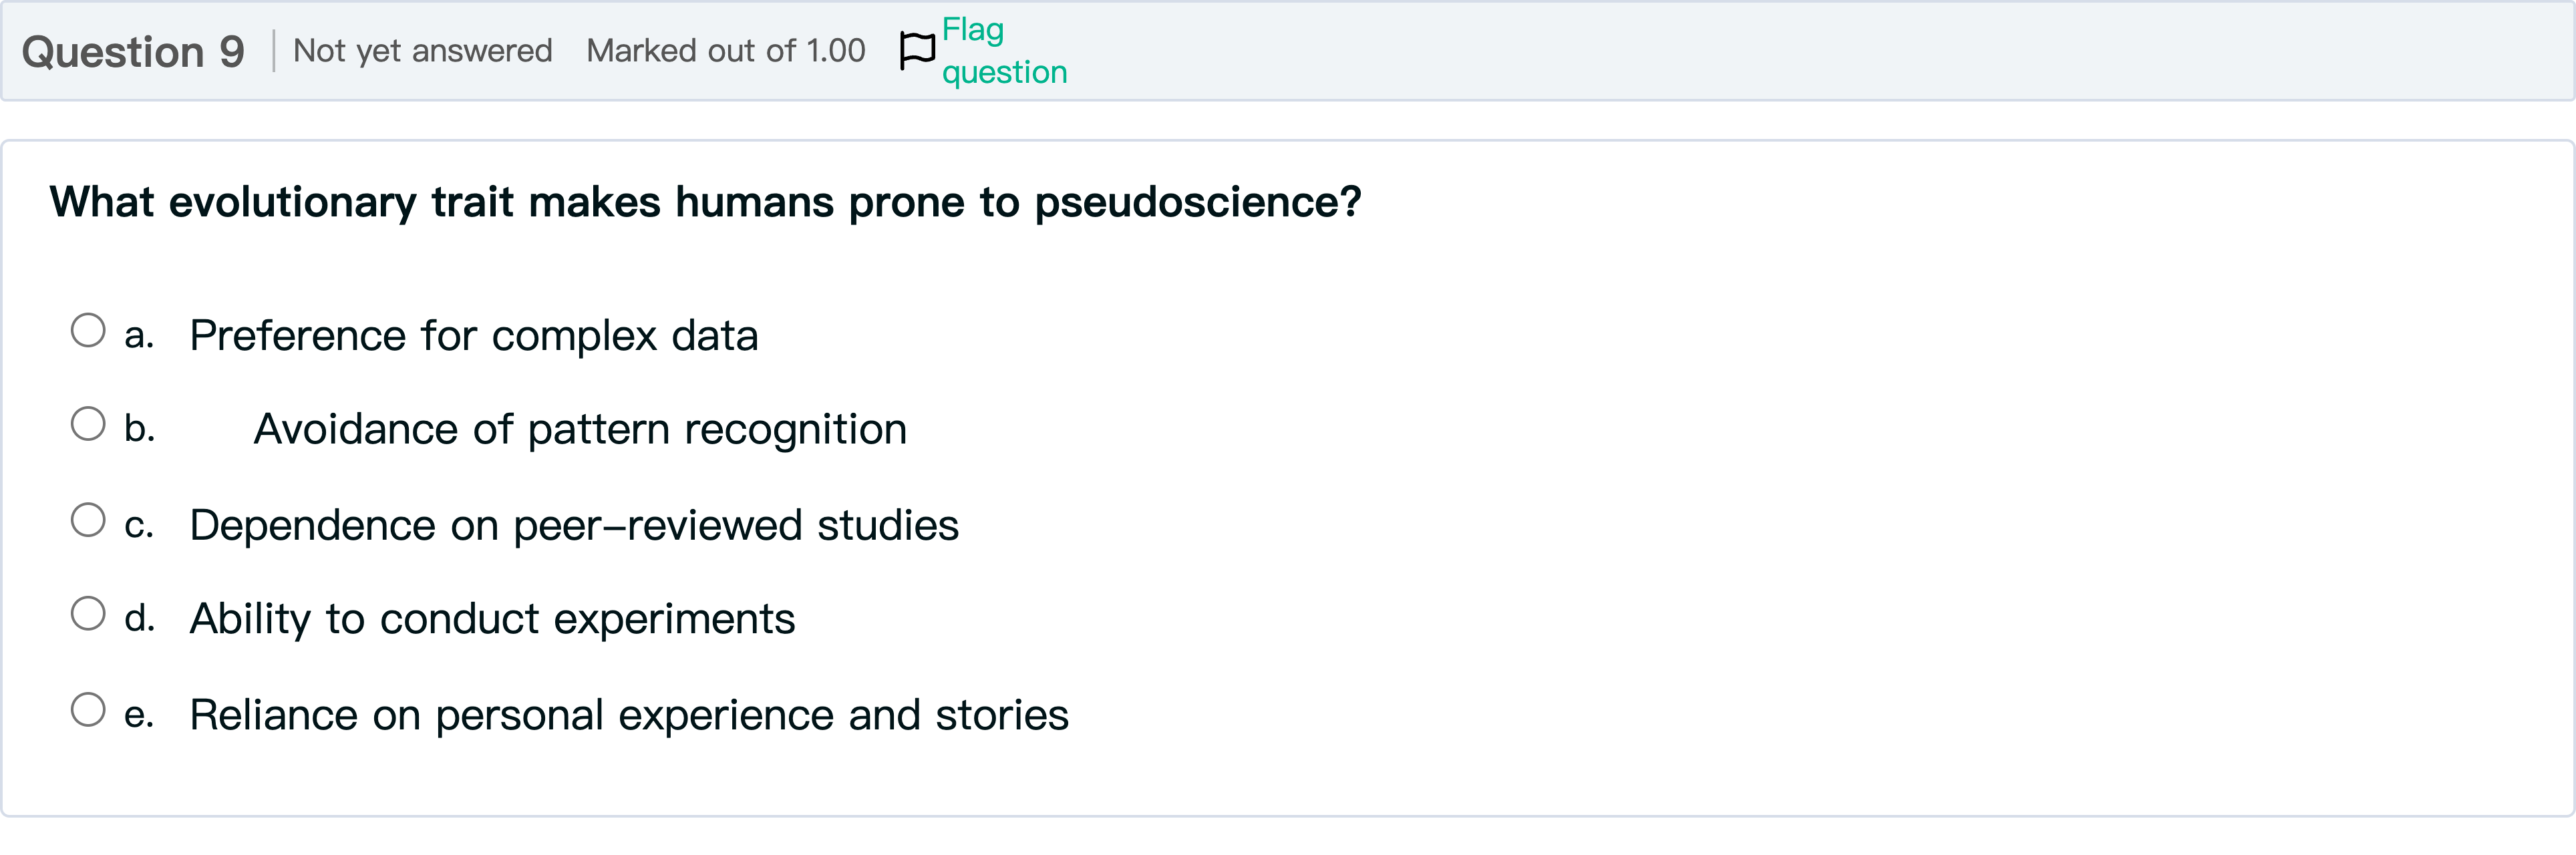Click the "Dependence on peer-reviewed studies" answer text
2576x855 pixels.
point(574,526)
